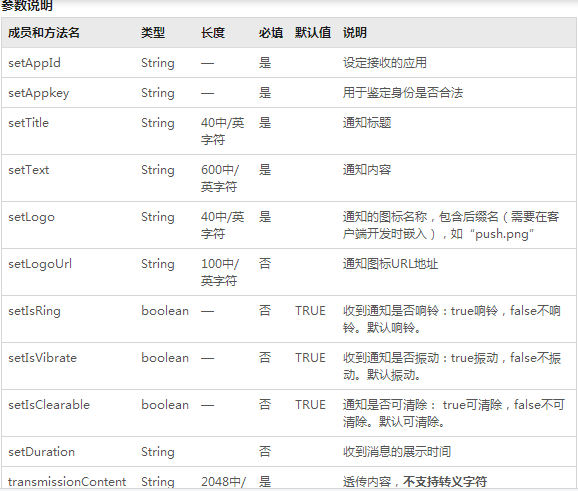Click the description 设定接收的应用
The width and height of the screenshot is (578, 491).
click(x=384, y=63)
